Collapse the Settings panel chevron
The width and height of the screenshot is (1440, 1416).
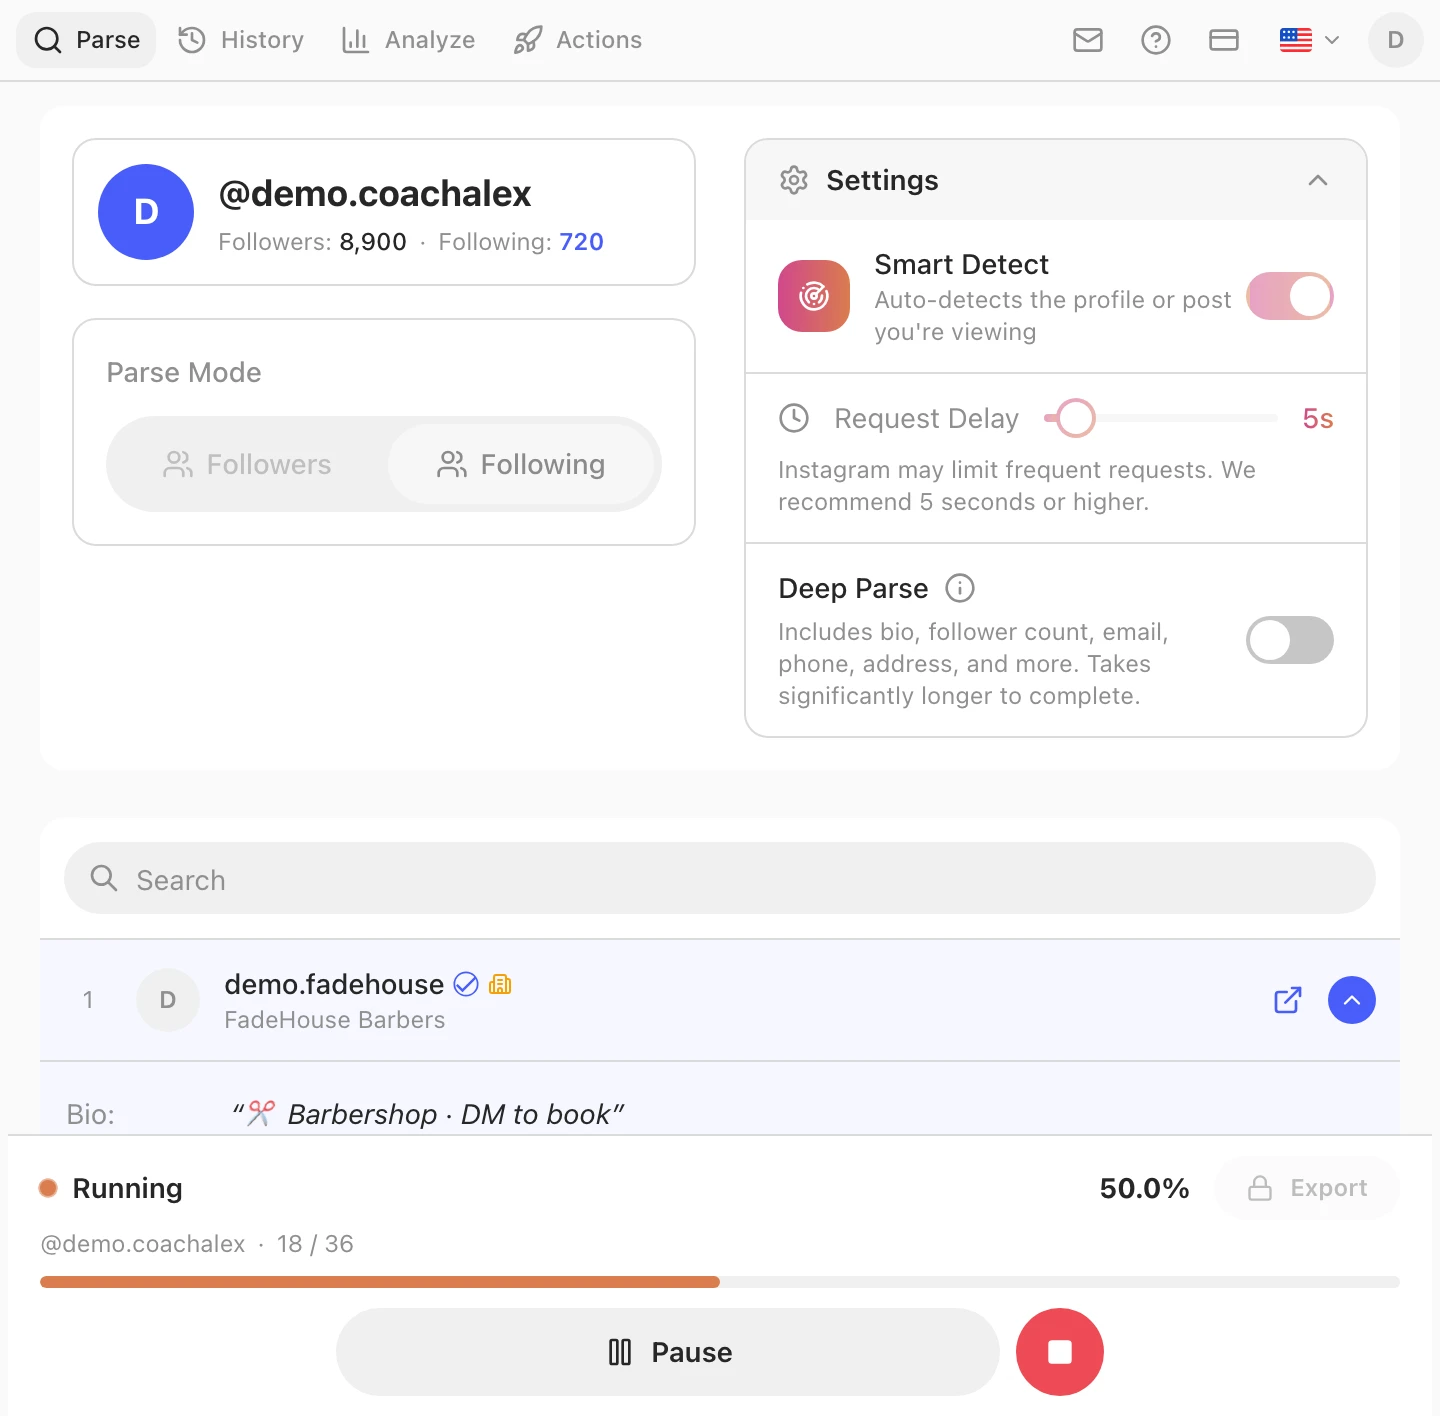coord(1318,180)
